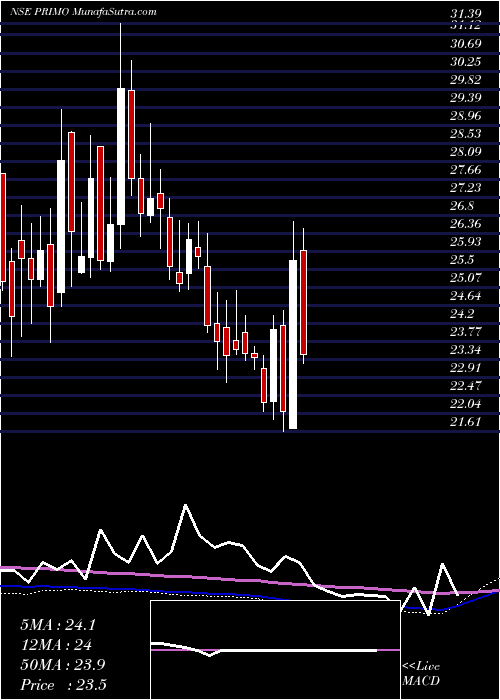Click the 22.04 price axis label
Viewport: 500px width, 700px height.
465,404
